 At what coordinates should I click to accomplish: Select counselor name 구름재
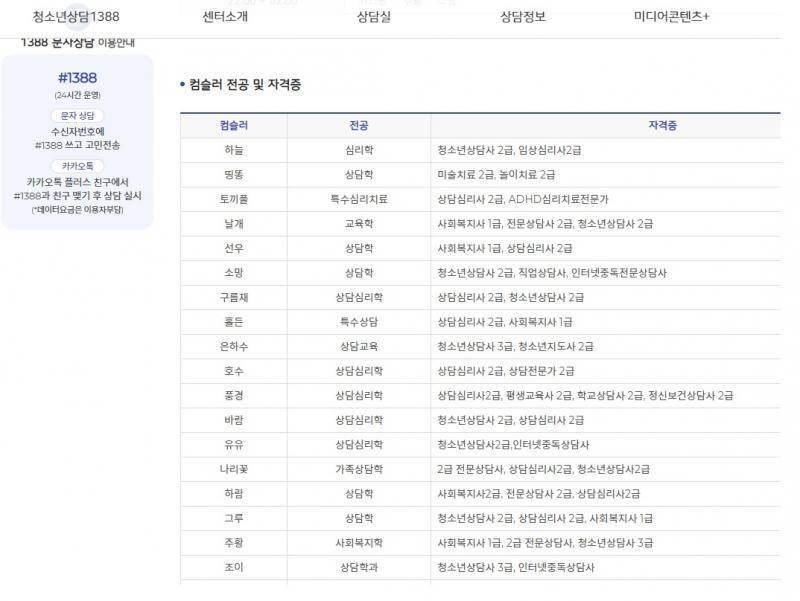click(234, 297)
